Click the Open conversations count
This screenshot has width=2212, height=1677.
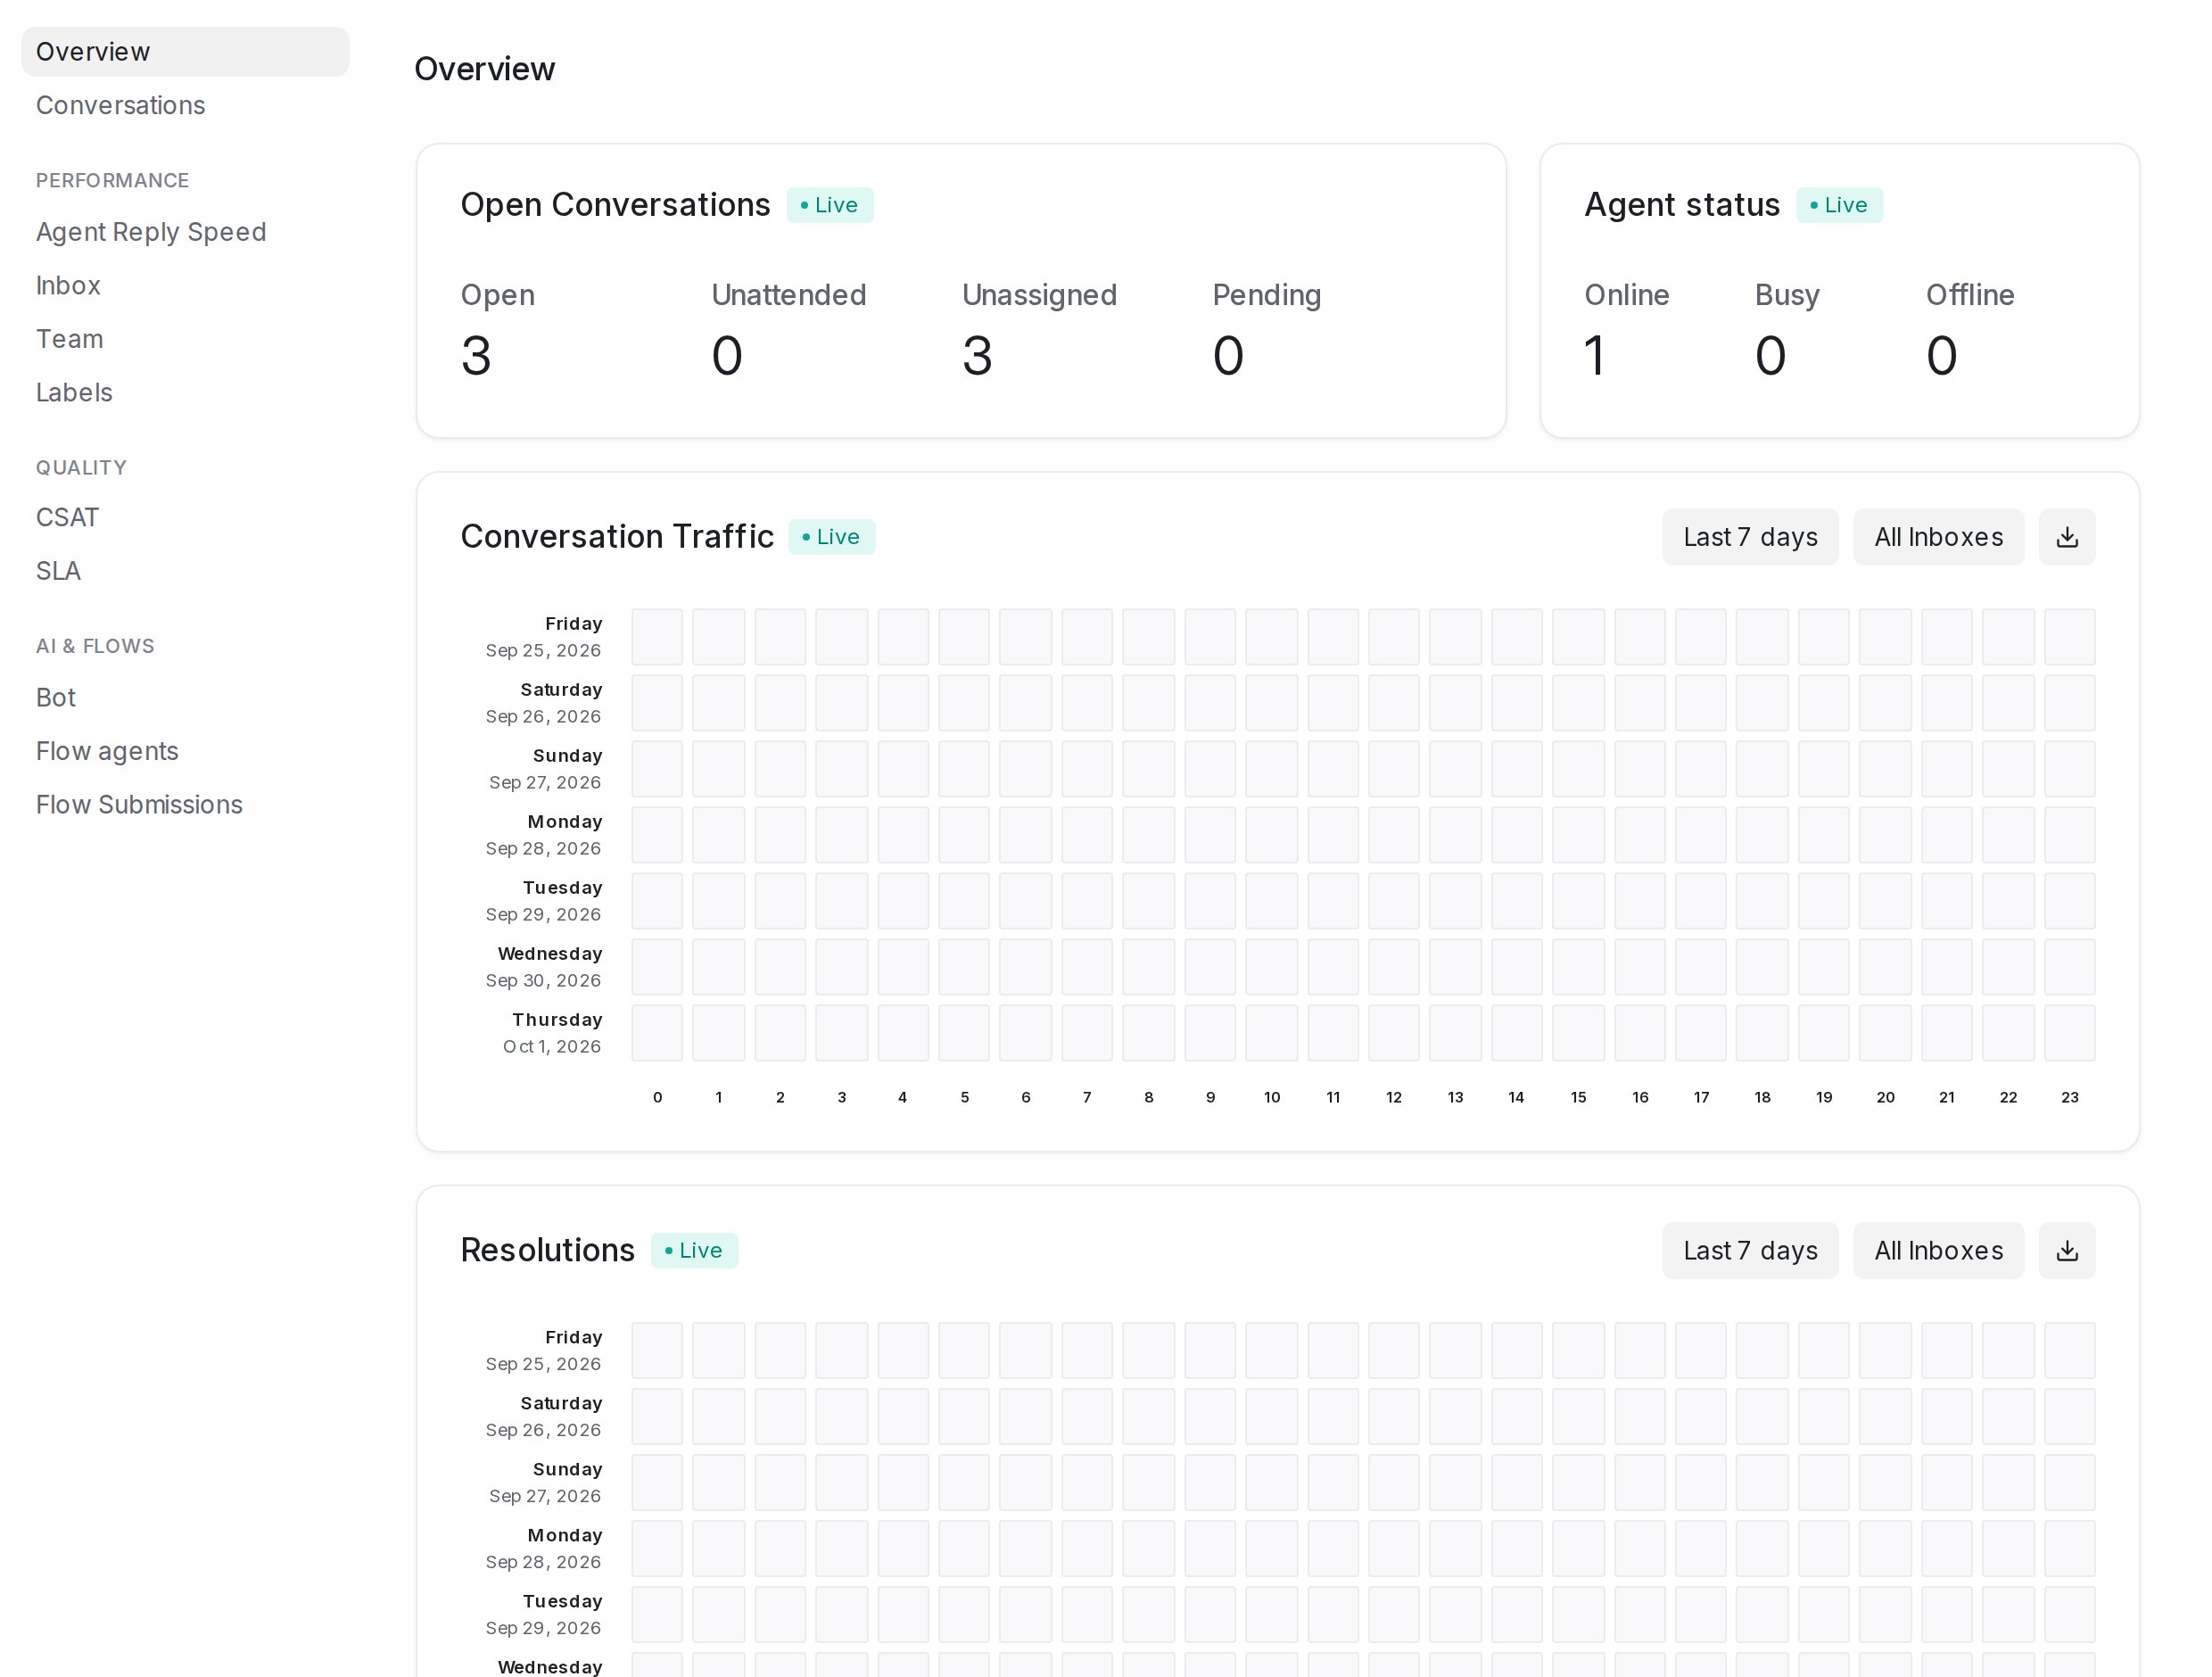[x=476, y=355]
